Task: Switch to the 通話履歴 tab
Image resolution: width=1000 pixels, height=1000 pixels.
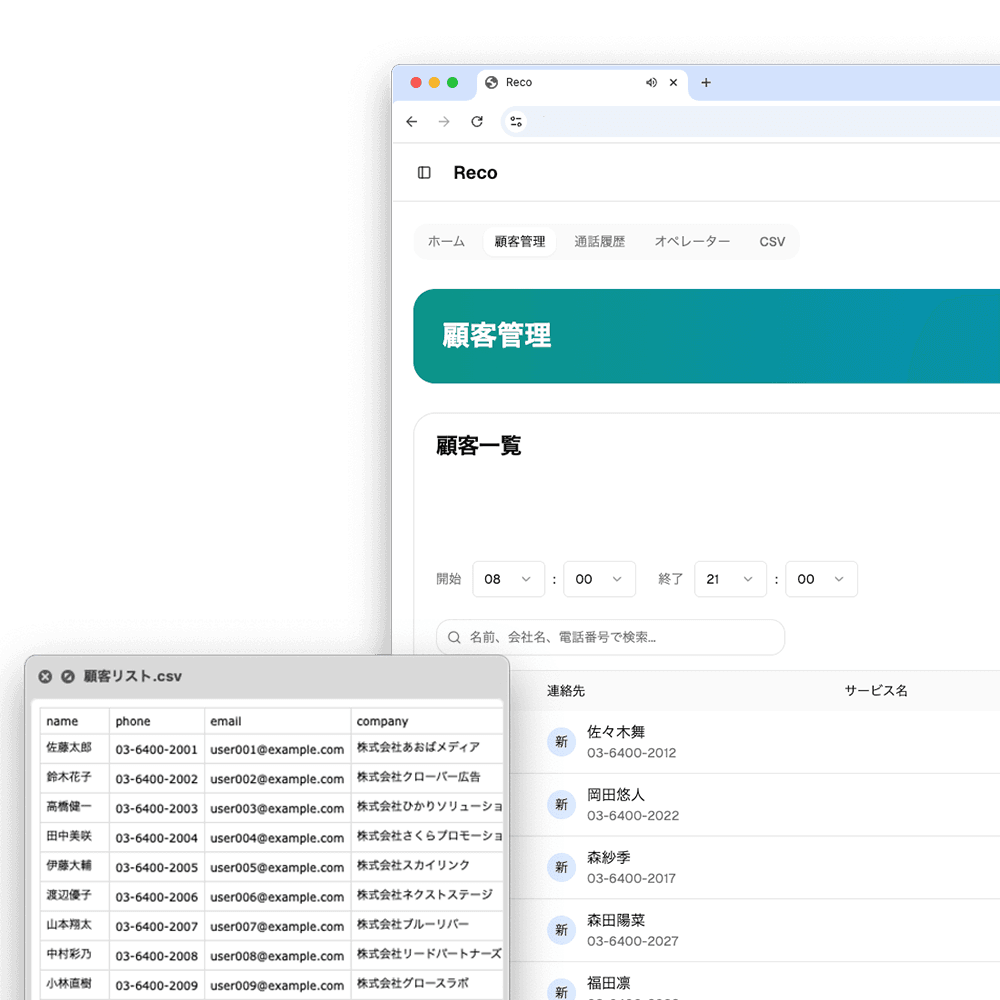Action: click(600, 241)
